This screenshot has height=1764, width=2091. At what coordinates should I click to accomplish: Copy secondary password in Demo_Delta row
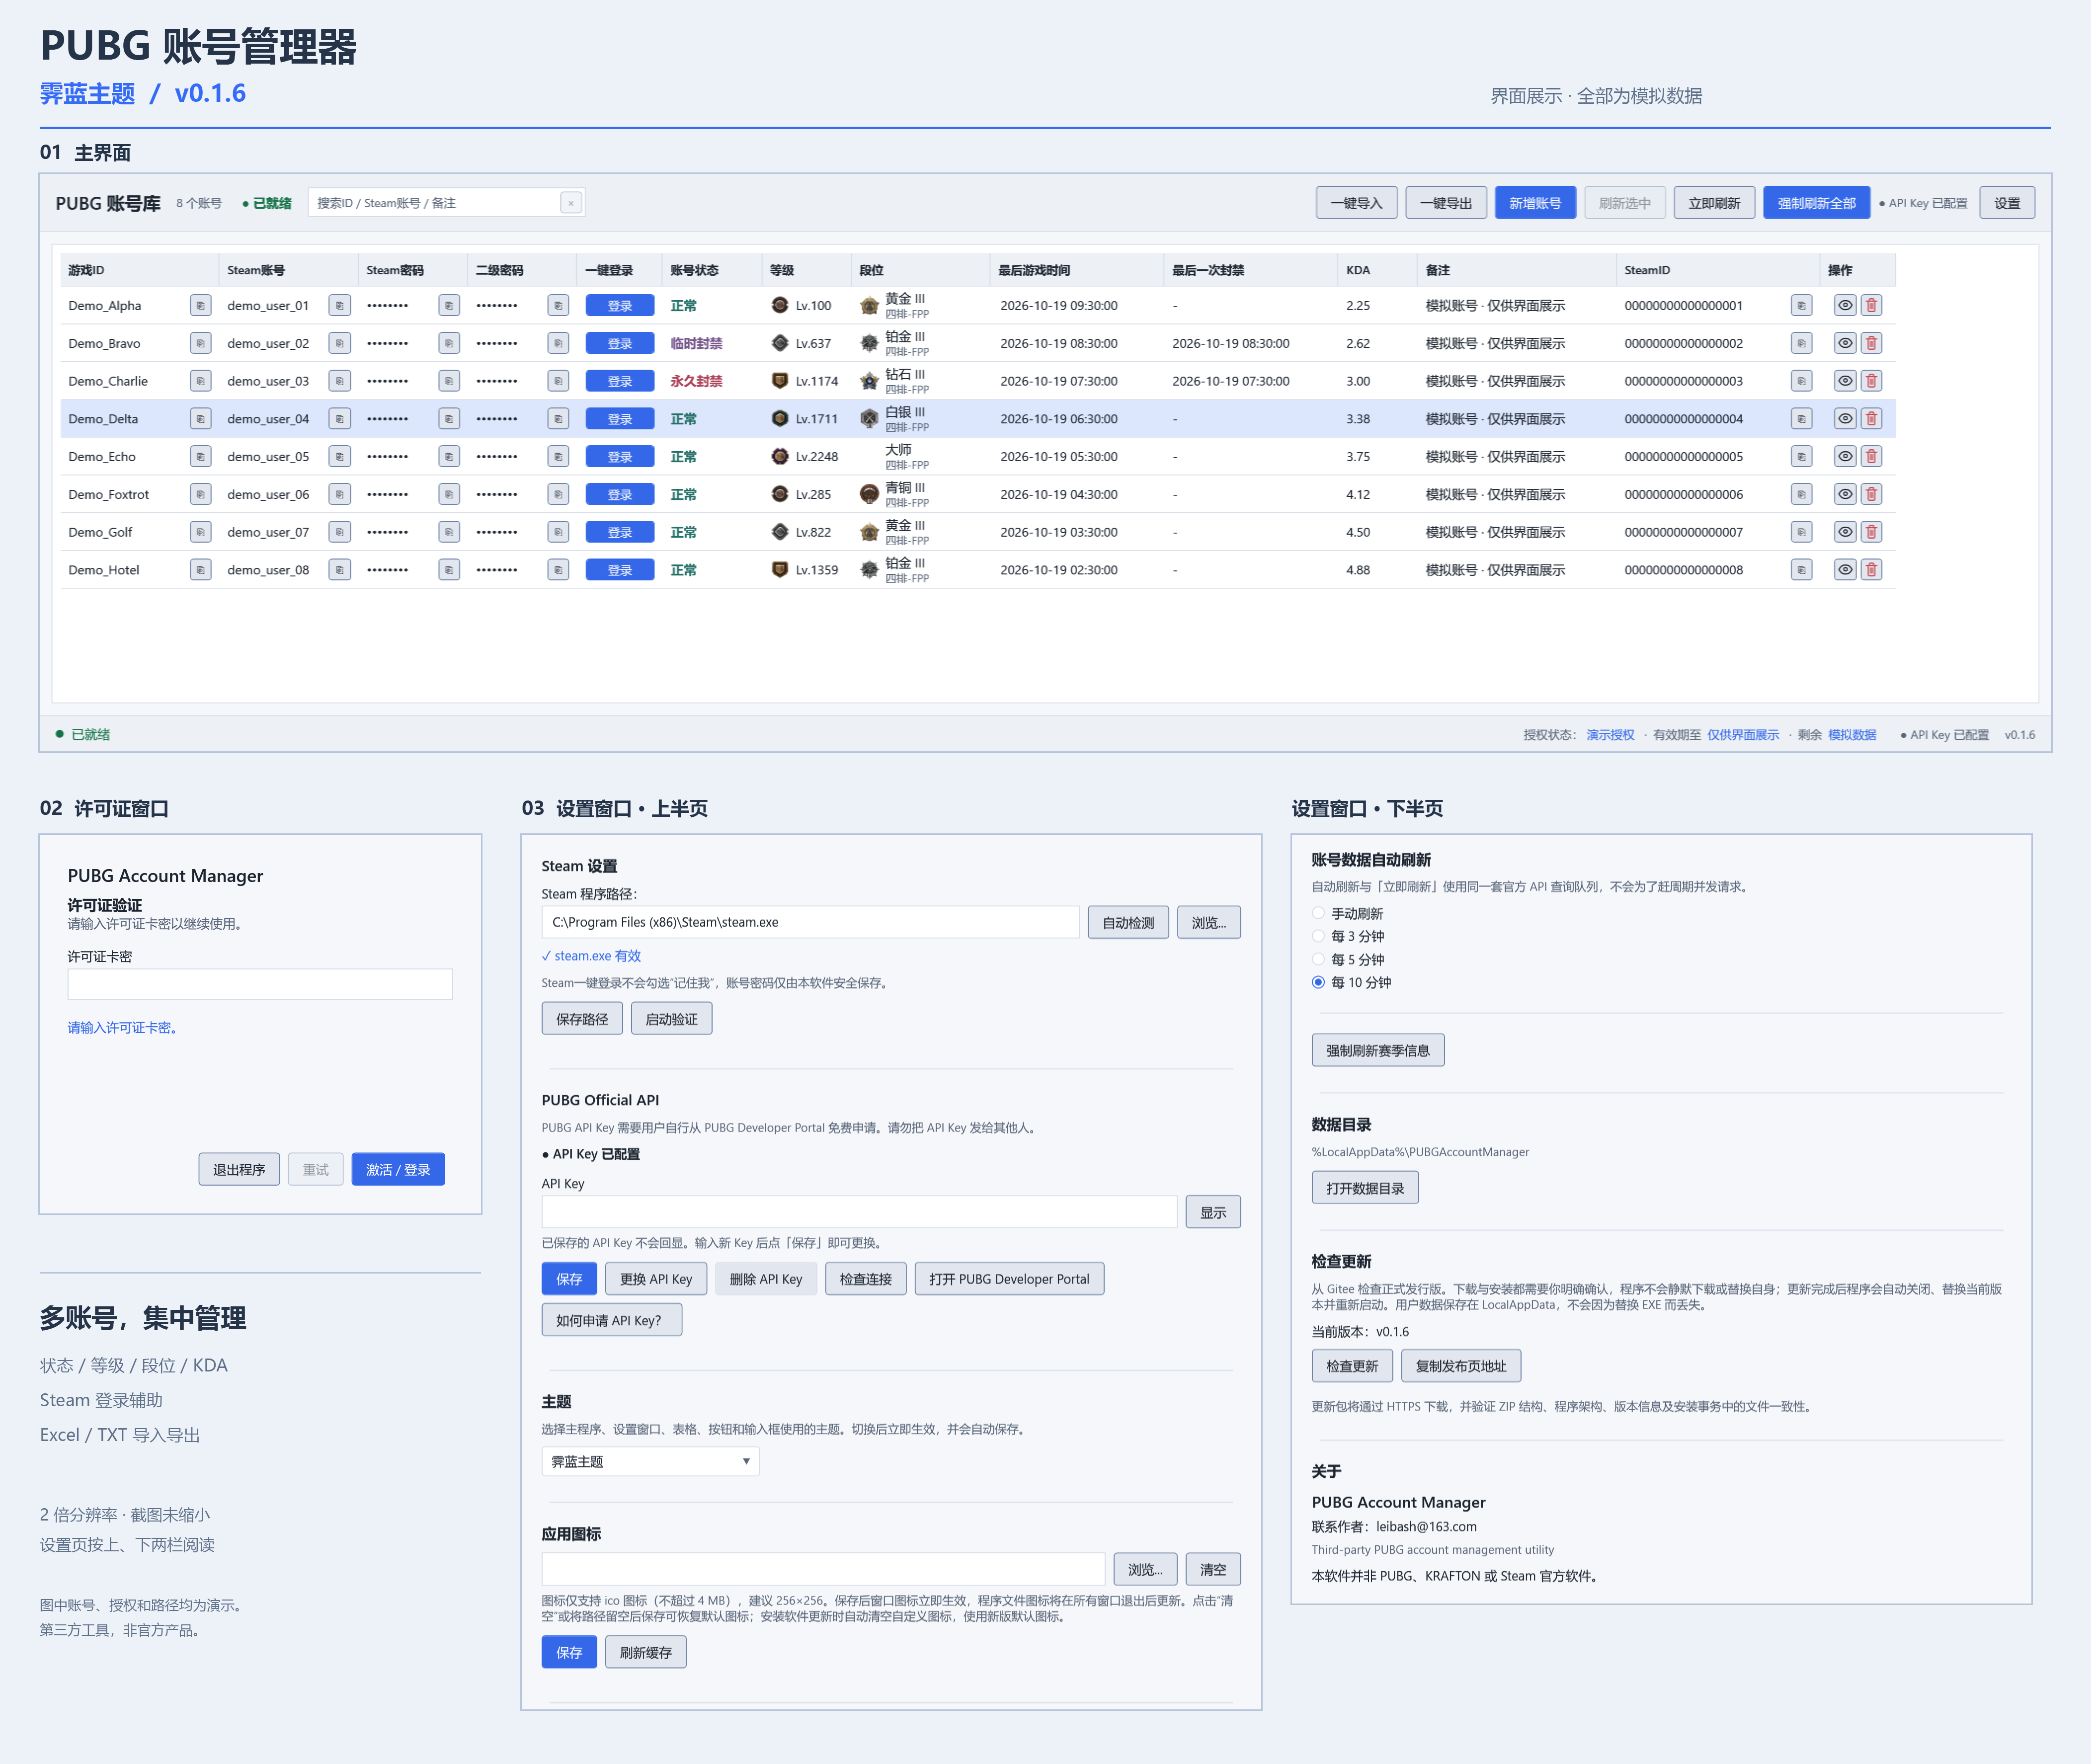[x=558, y=419]
